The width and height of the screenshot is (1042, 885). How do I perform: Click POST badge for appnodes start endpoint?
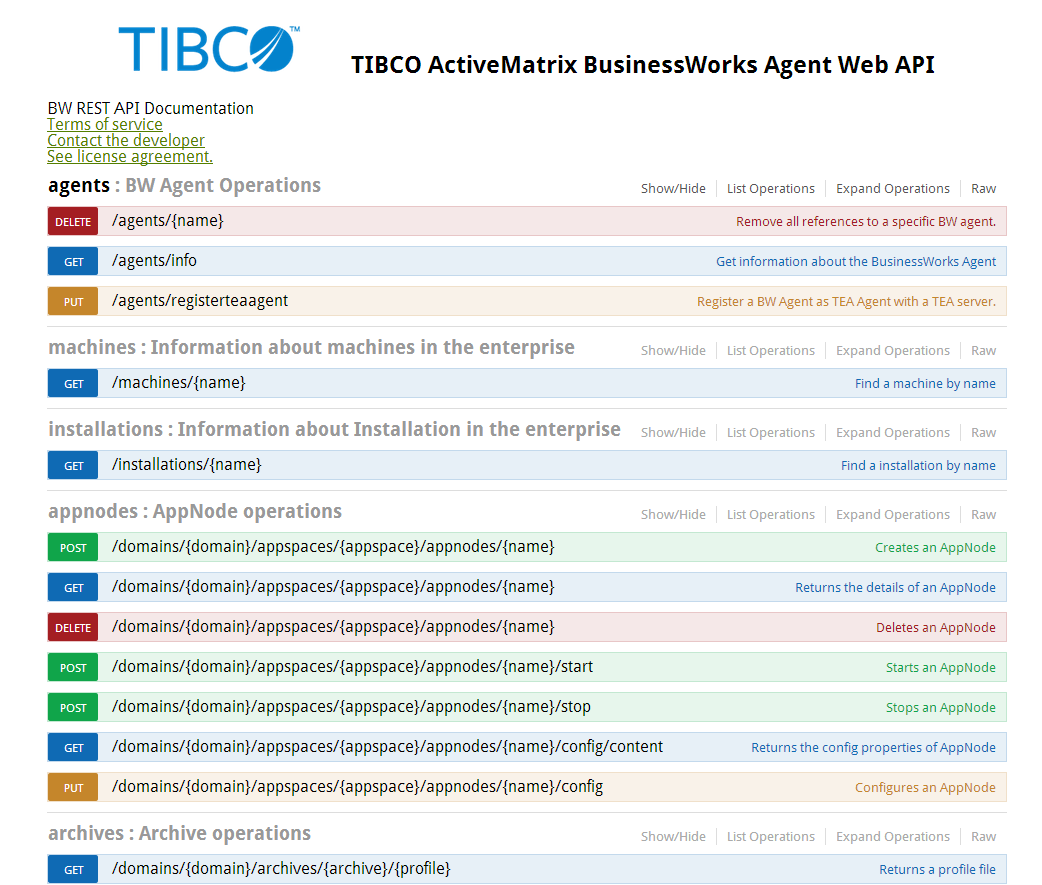click(x=73, y=667)
